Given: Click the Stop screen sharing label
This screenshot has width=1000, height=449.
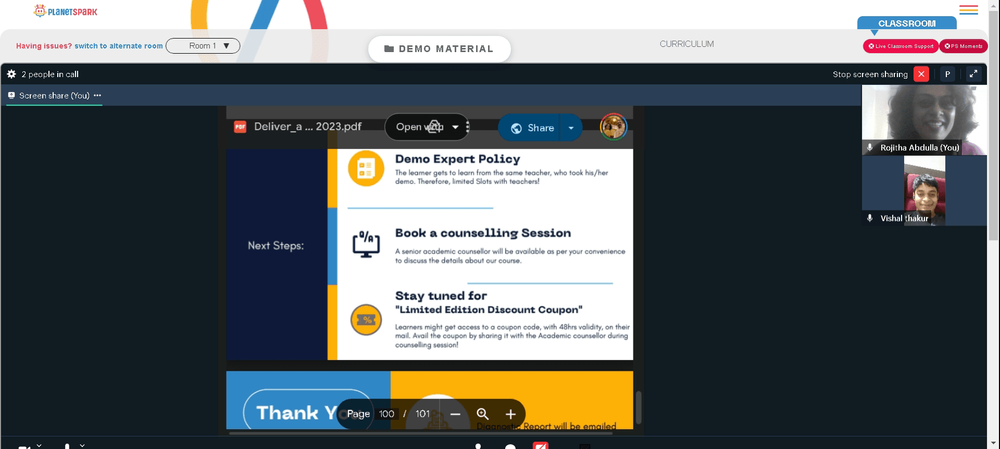Looking at the screenshot, I should 870,74.
